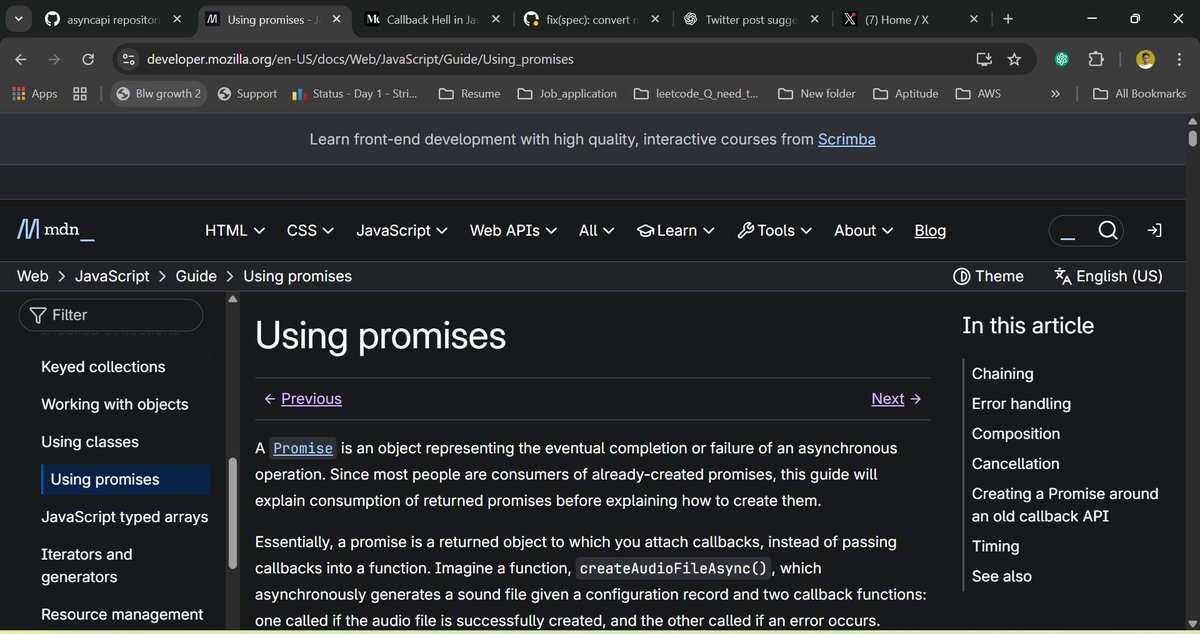Expand the HTML menu

coord(235,231)
